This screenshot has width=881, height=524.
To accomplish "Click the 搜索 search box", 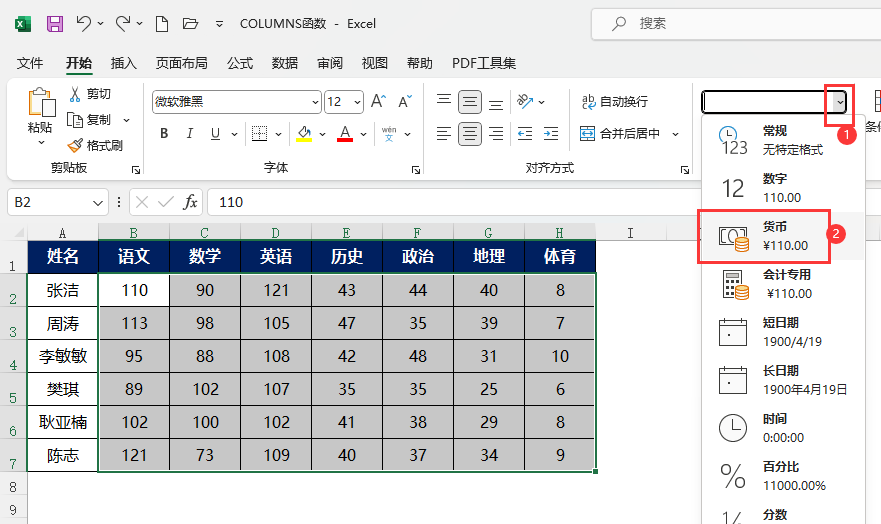I will click(x=736, y=24).
